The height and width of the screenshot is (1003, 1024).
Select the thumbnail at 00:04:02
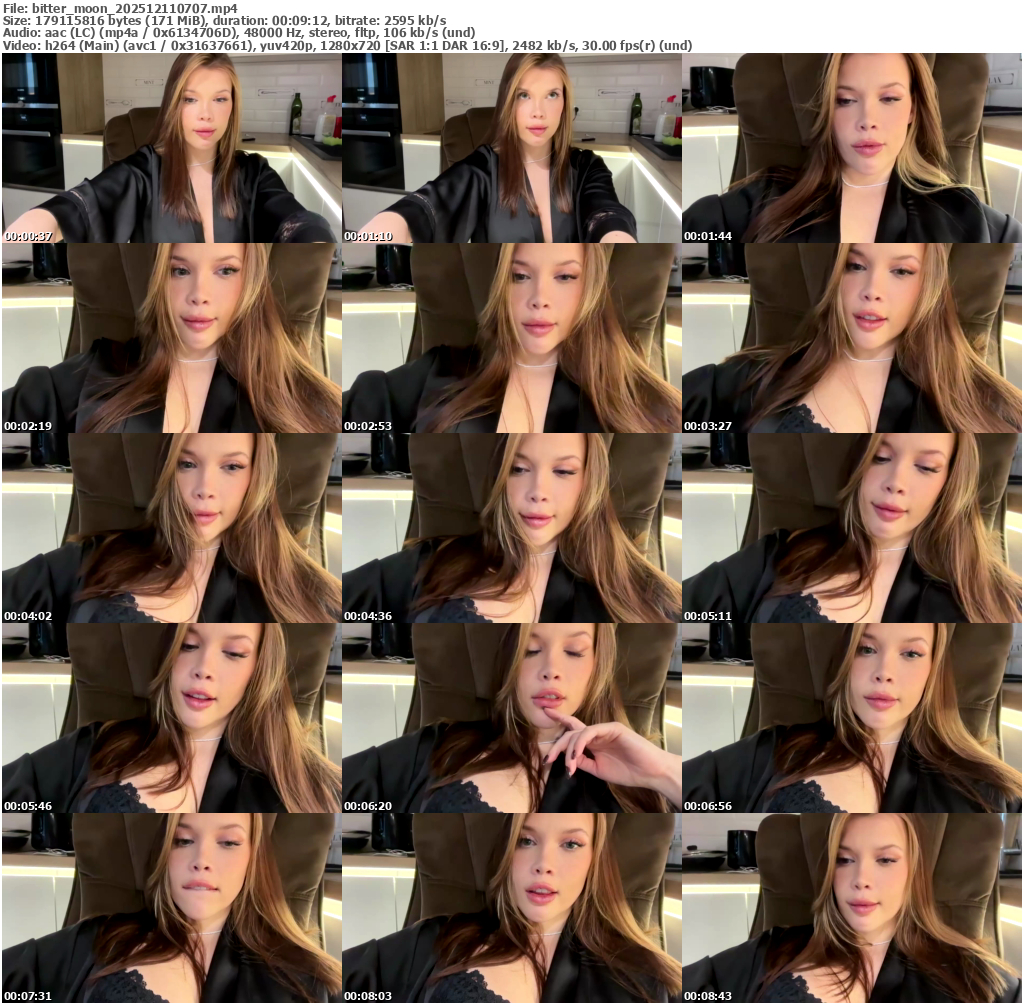point(171,528)
